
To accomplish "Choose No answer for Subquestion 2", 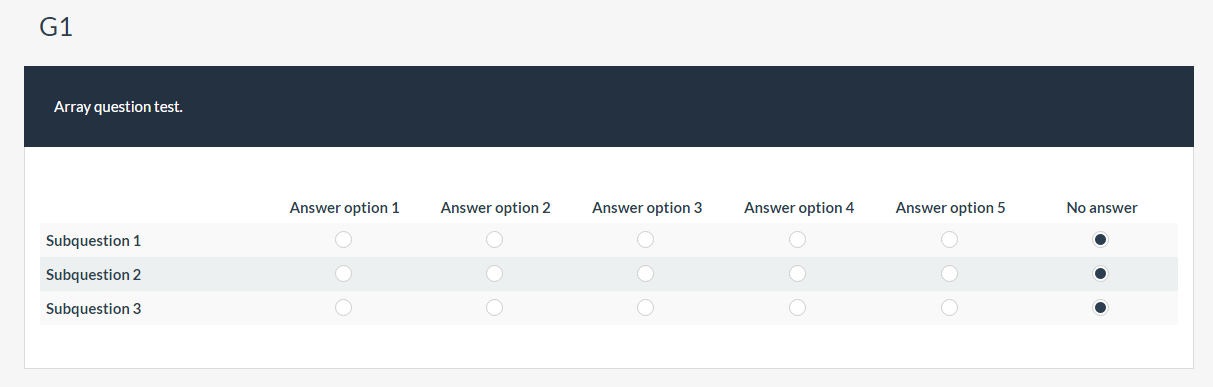I will 1101,274.
